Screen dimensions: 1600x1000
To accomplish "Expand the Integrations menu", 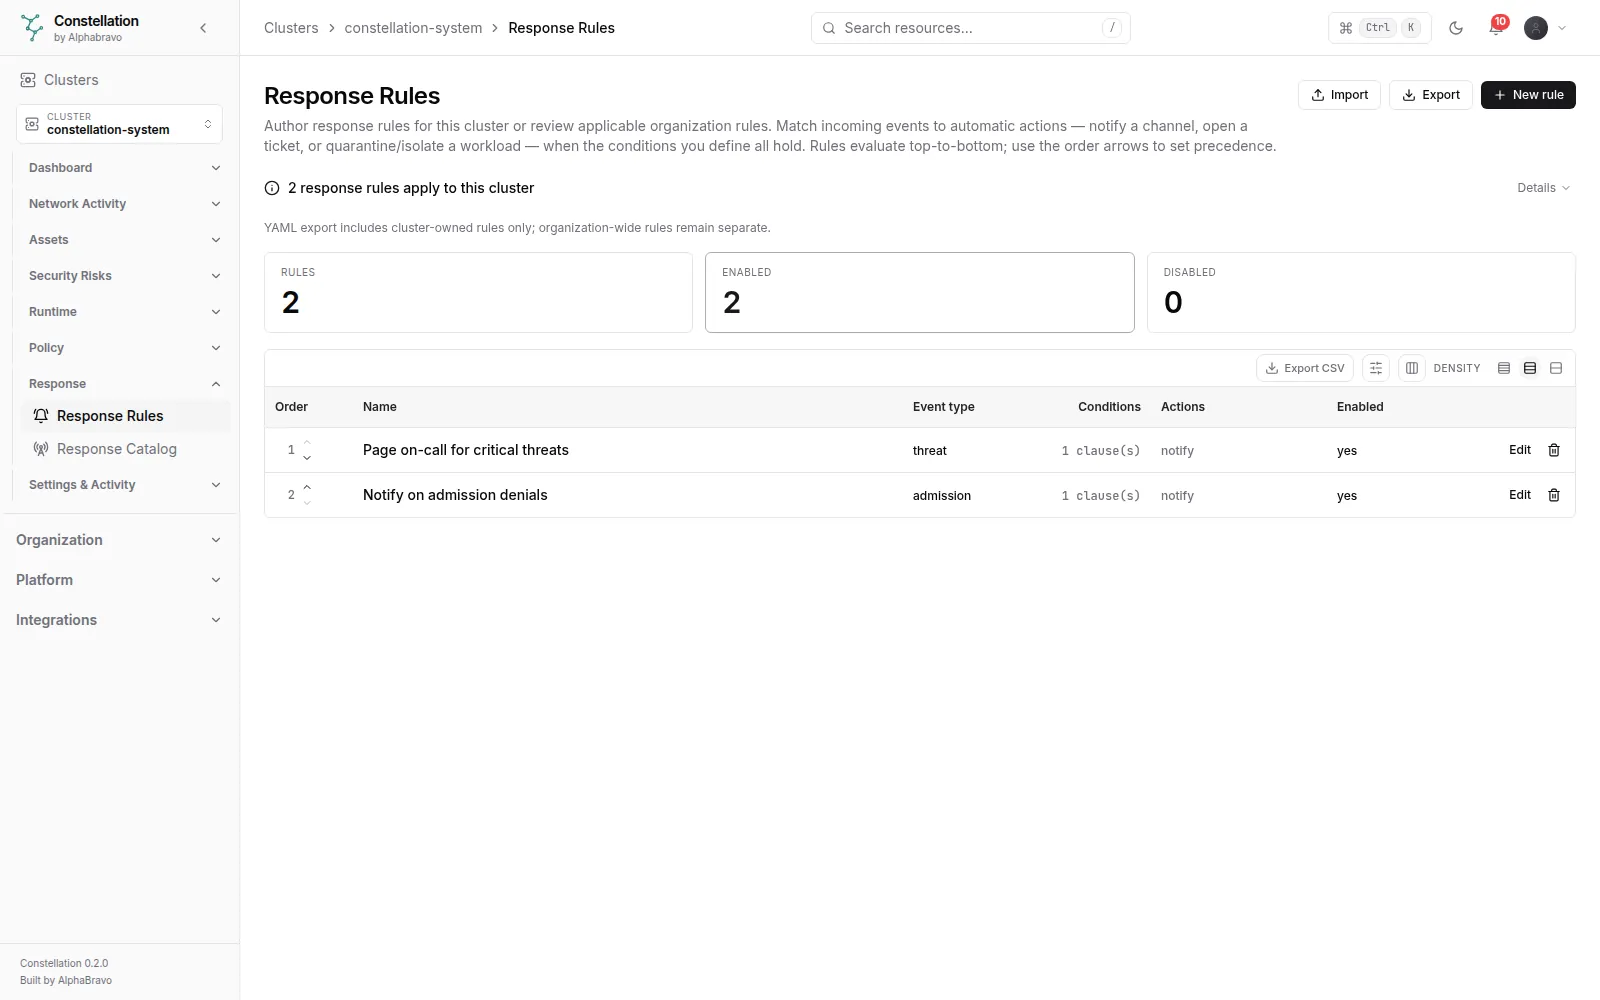I will point(119,620).
